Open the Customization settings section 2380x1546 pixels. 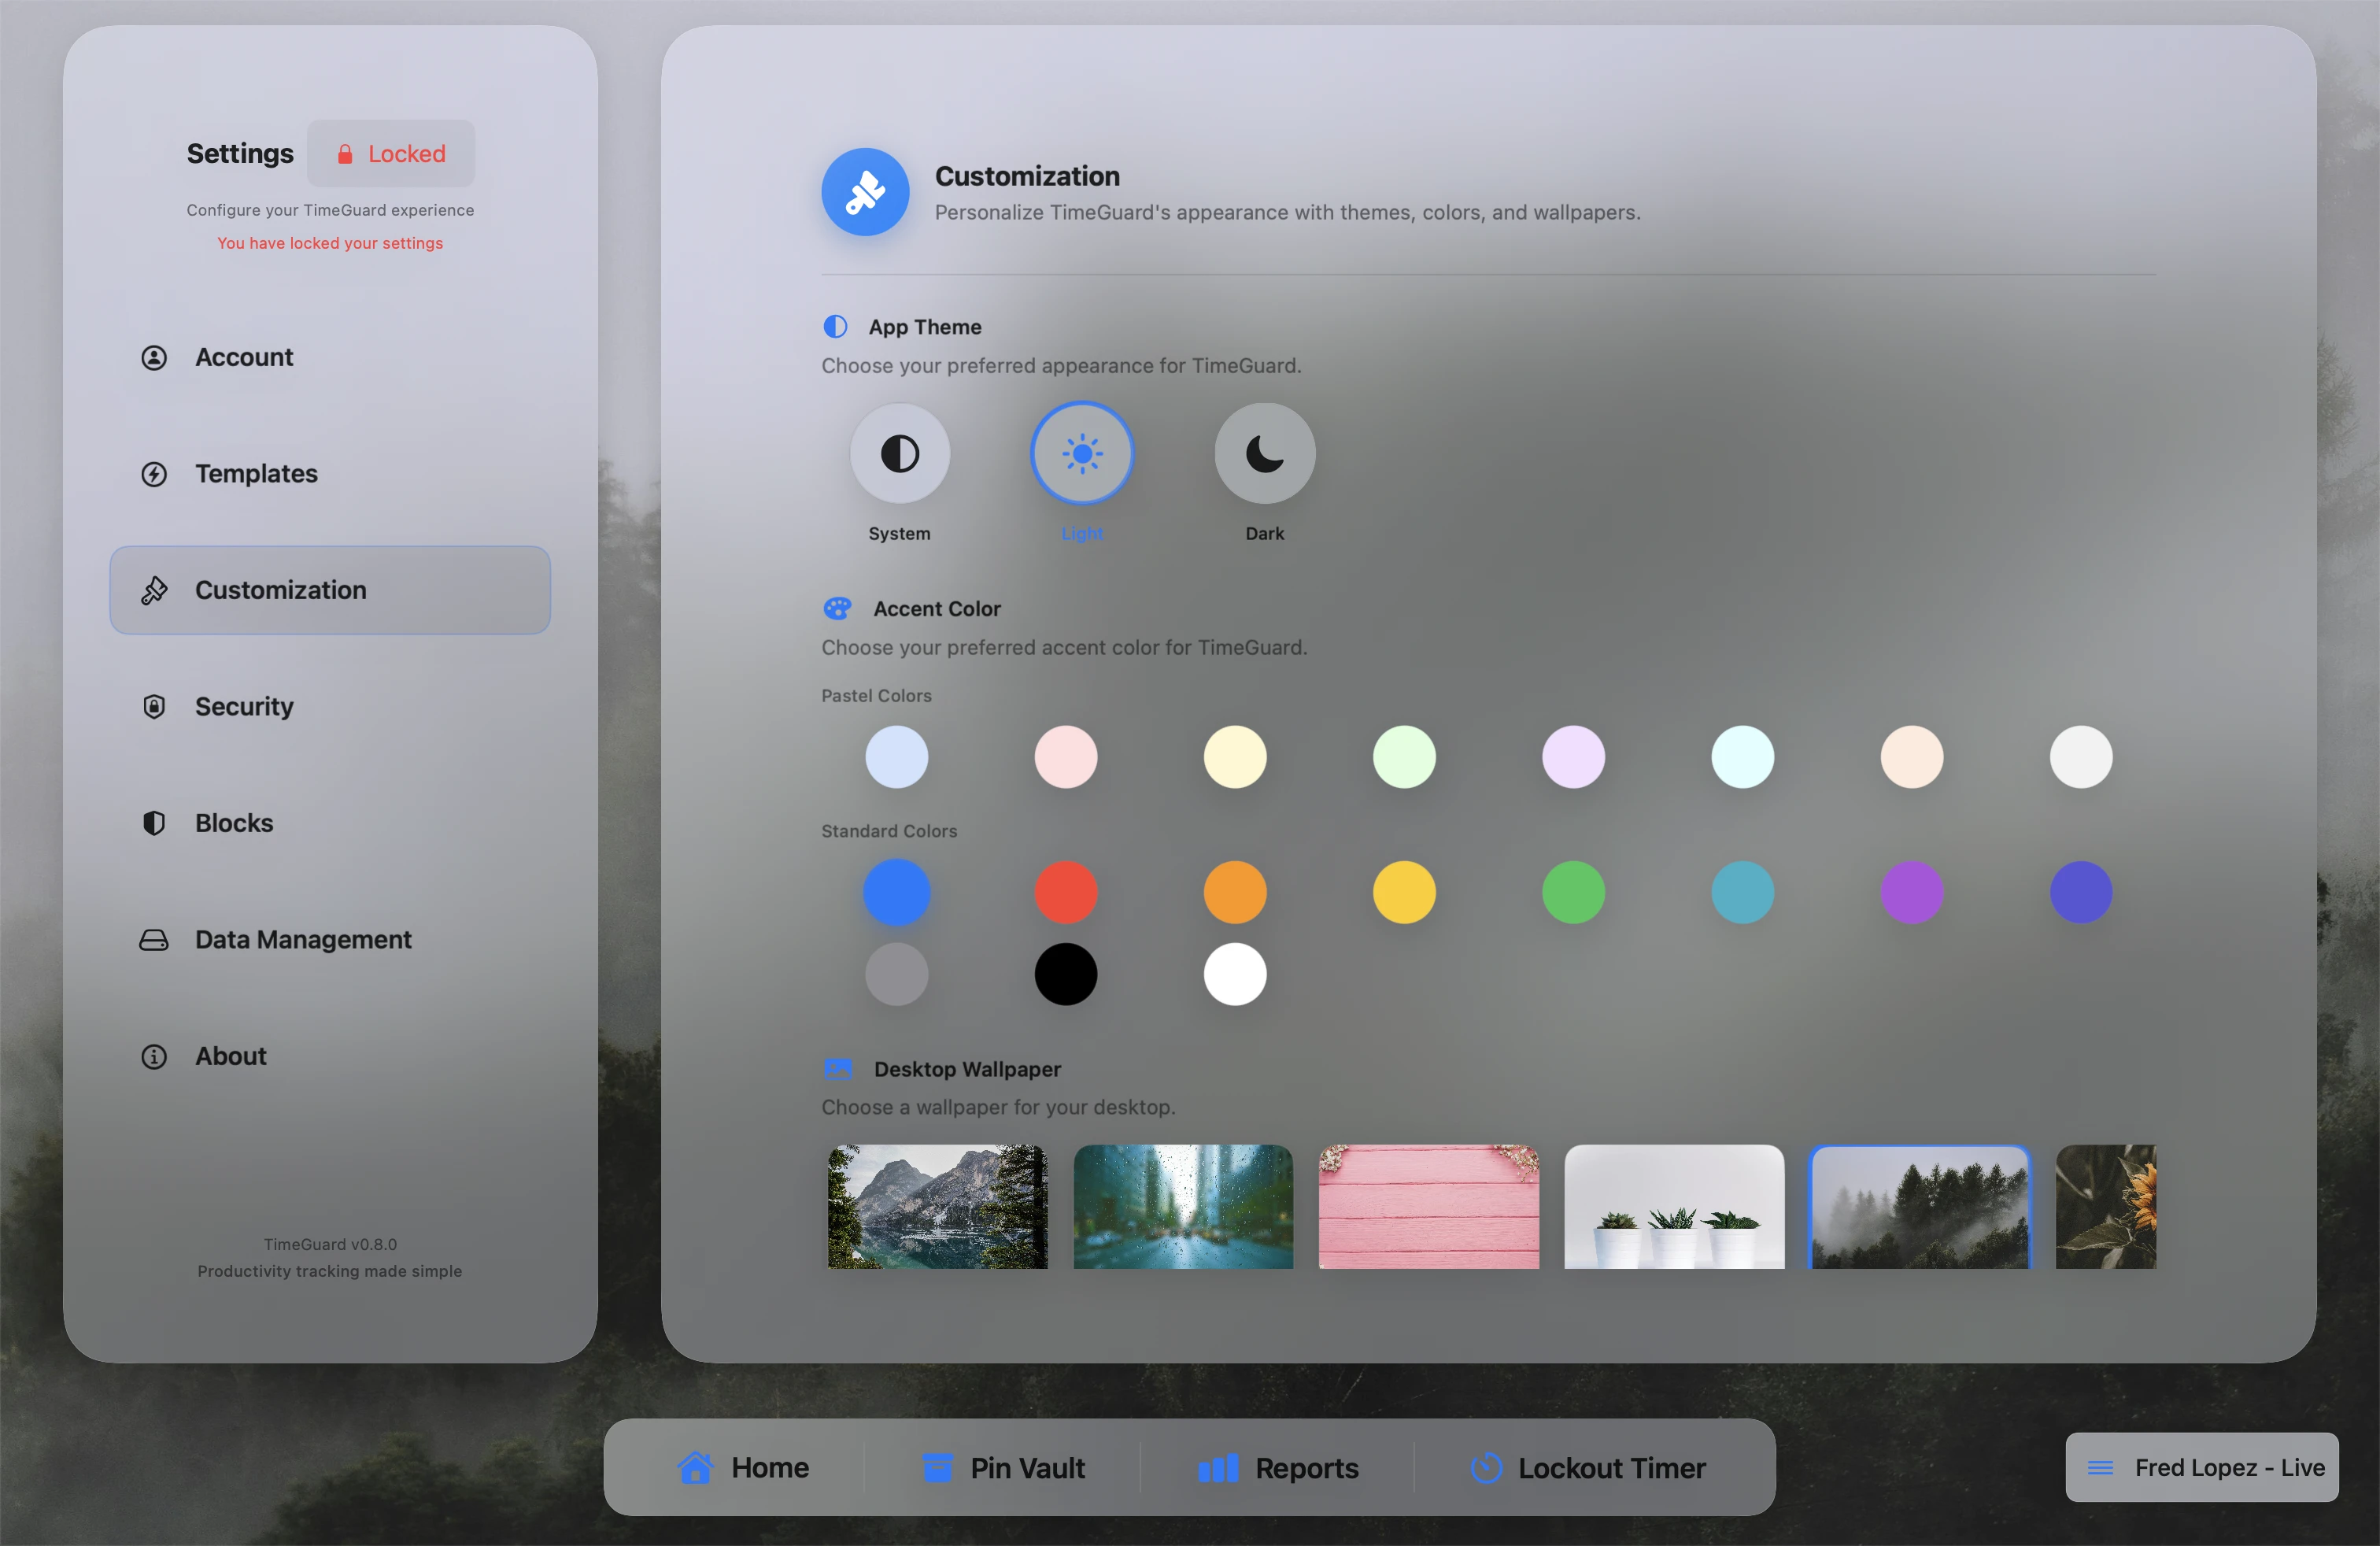[x=330, y=590]
